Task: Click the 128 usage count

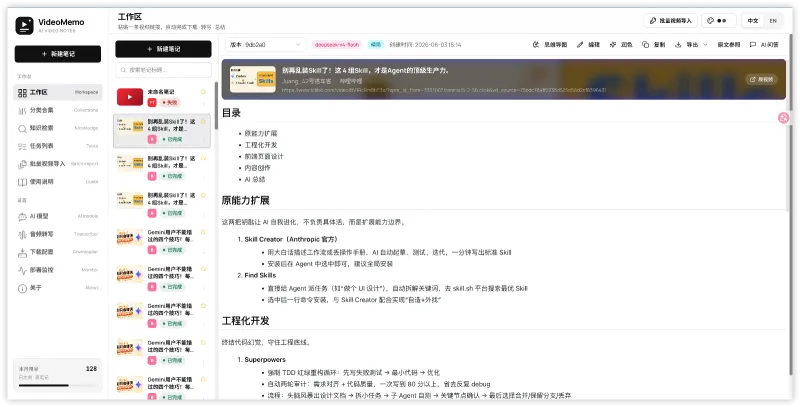Action: pos(91,368)
